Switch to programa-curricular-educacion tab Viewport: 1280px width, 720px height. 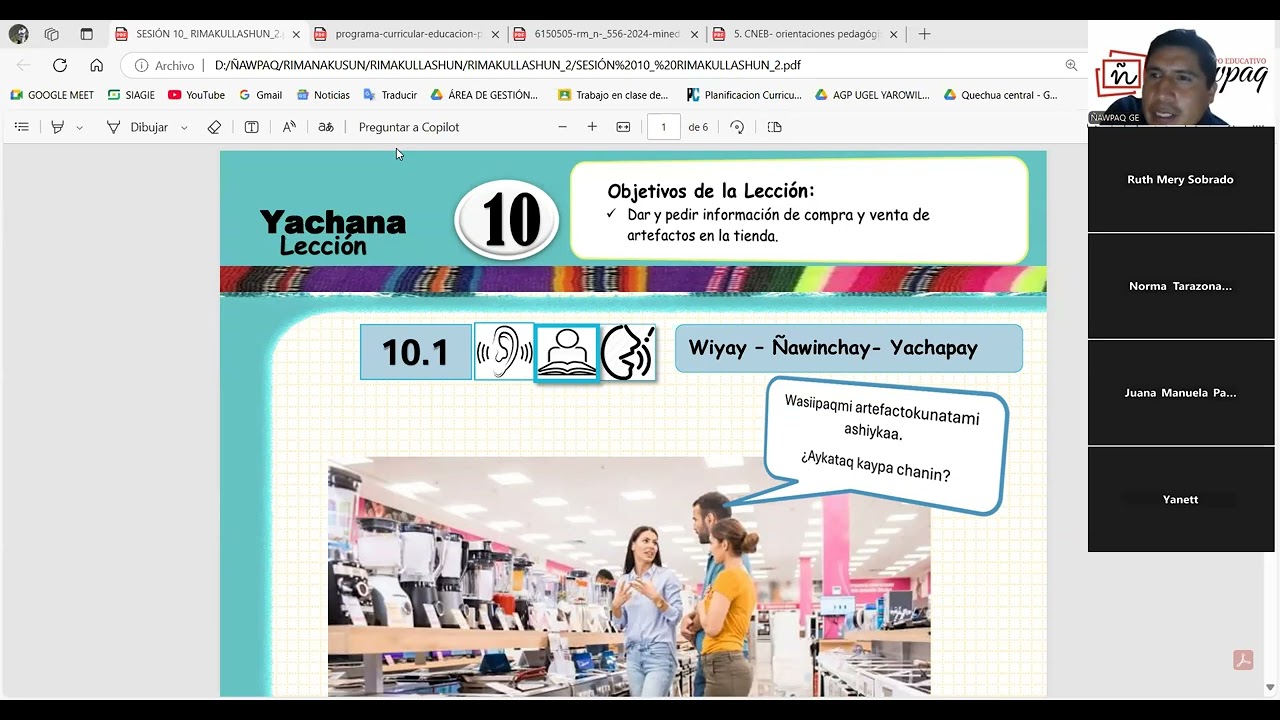point(407,34)
